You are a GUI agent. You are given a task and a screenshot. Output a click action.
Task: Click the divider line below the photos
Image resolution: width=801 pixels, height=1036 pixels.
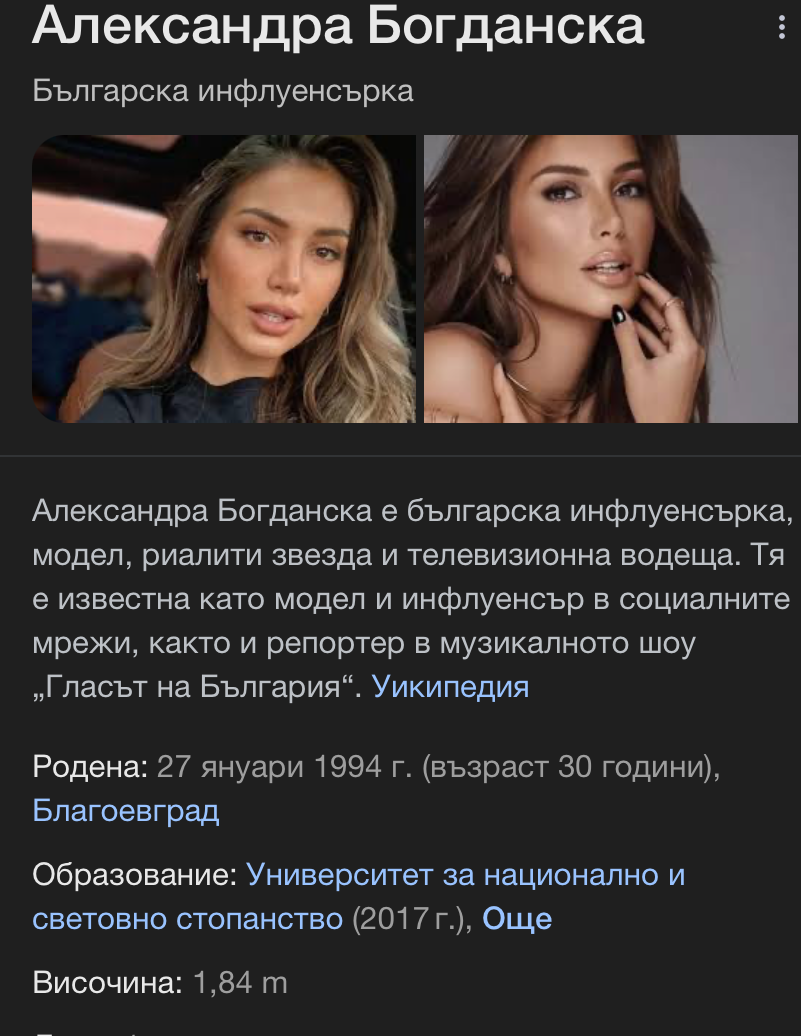(400, 456)
